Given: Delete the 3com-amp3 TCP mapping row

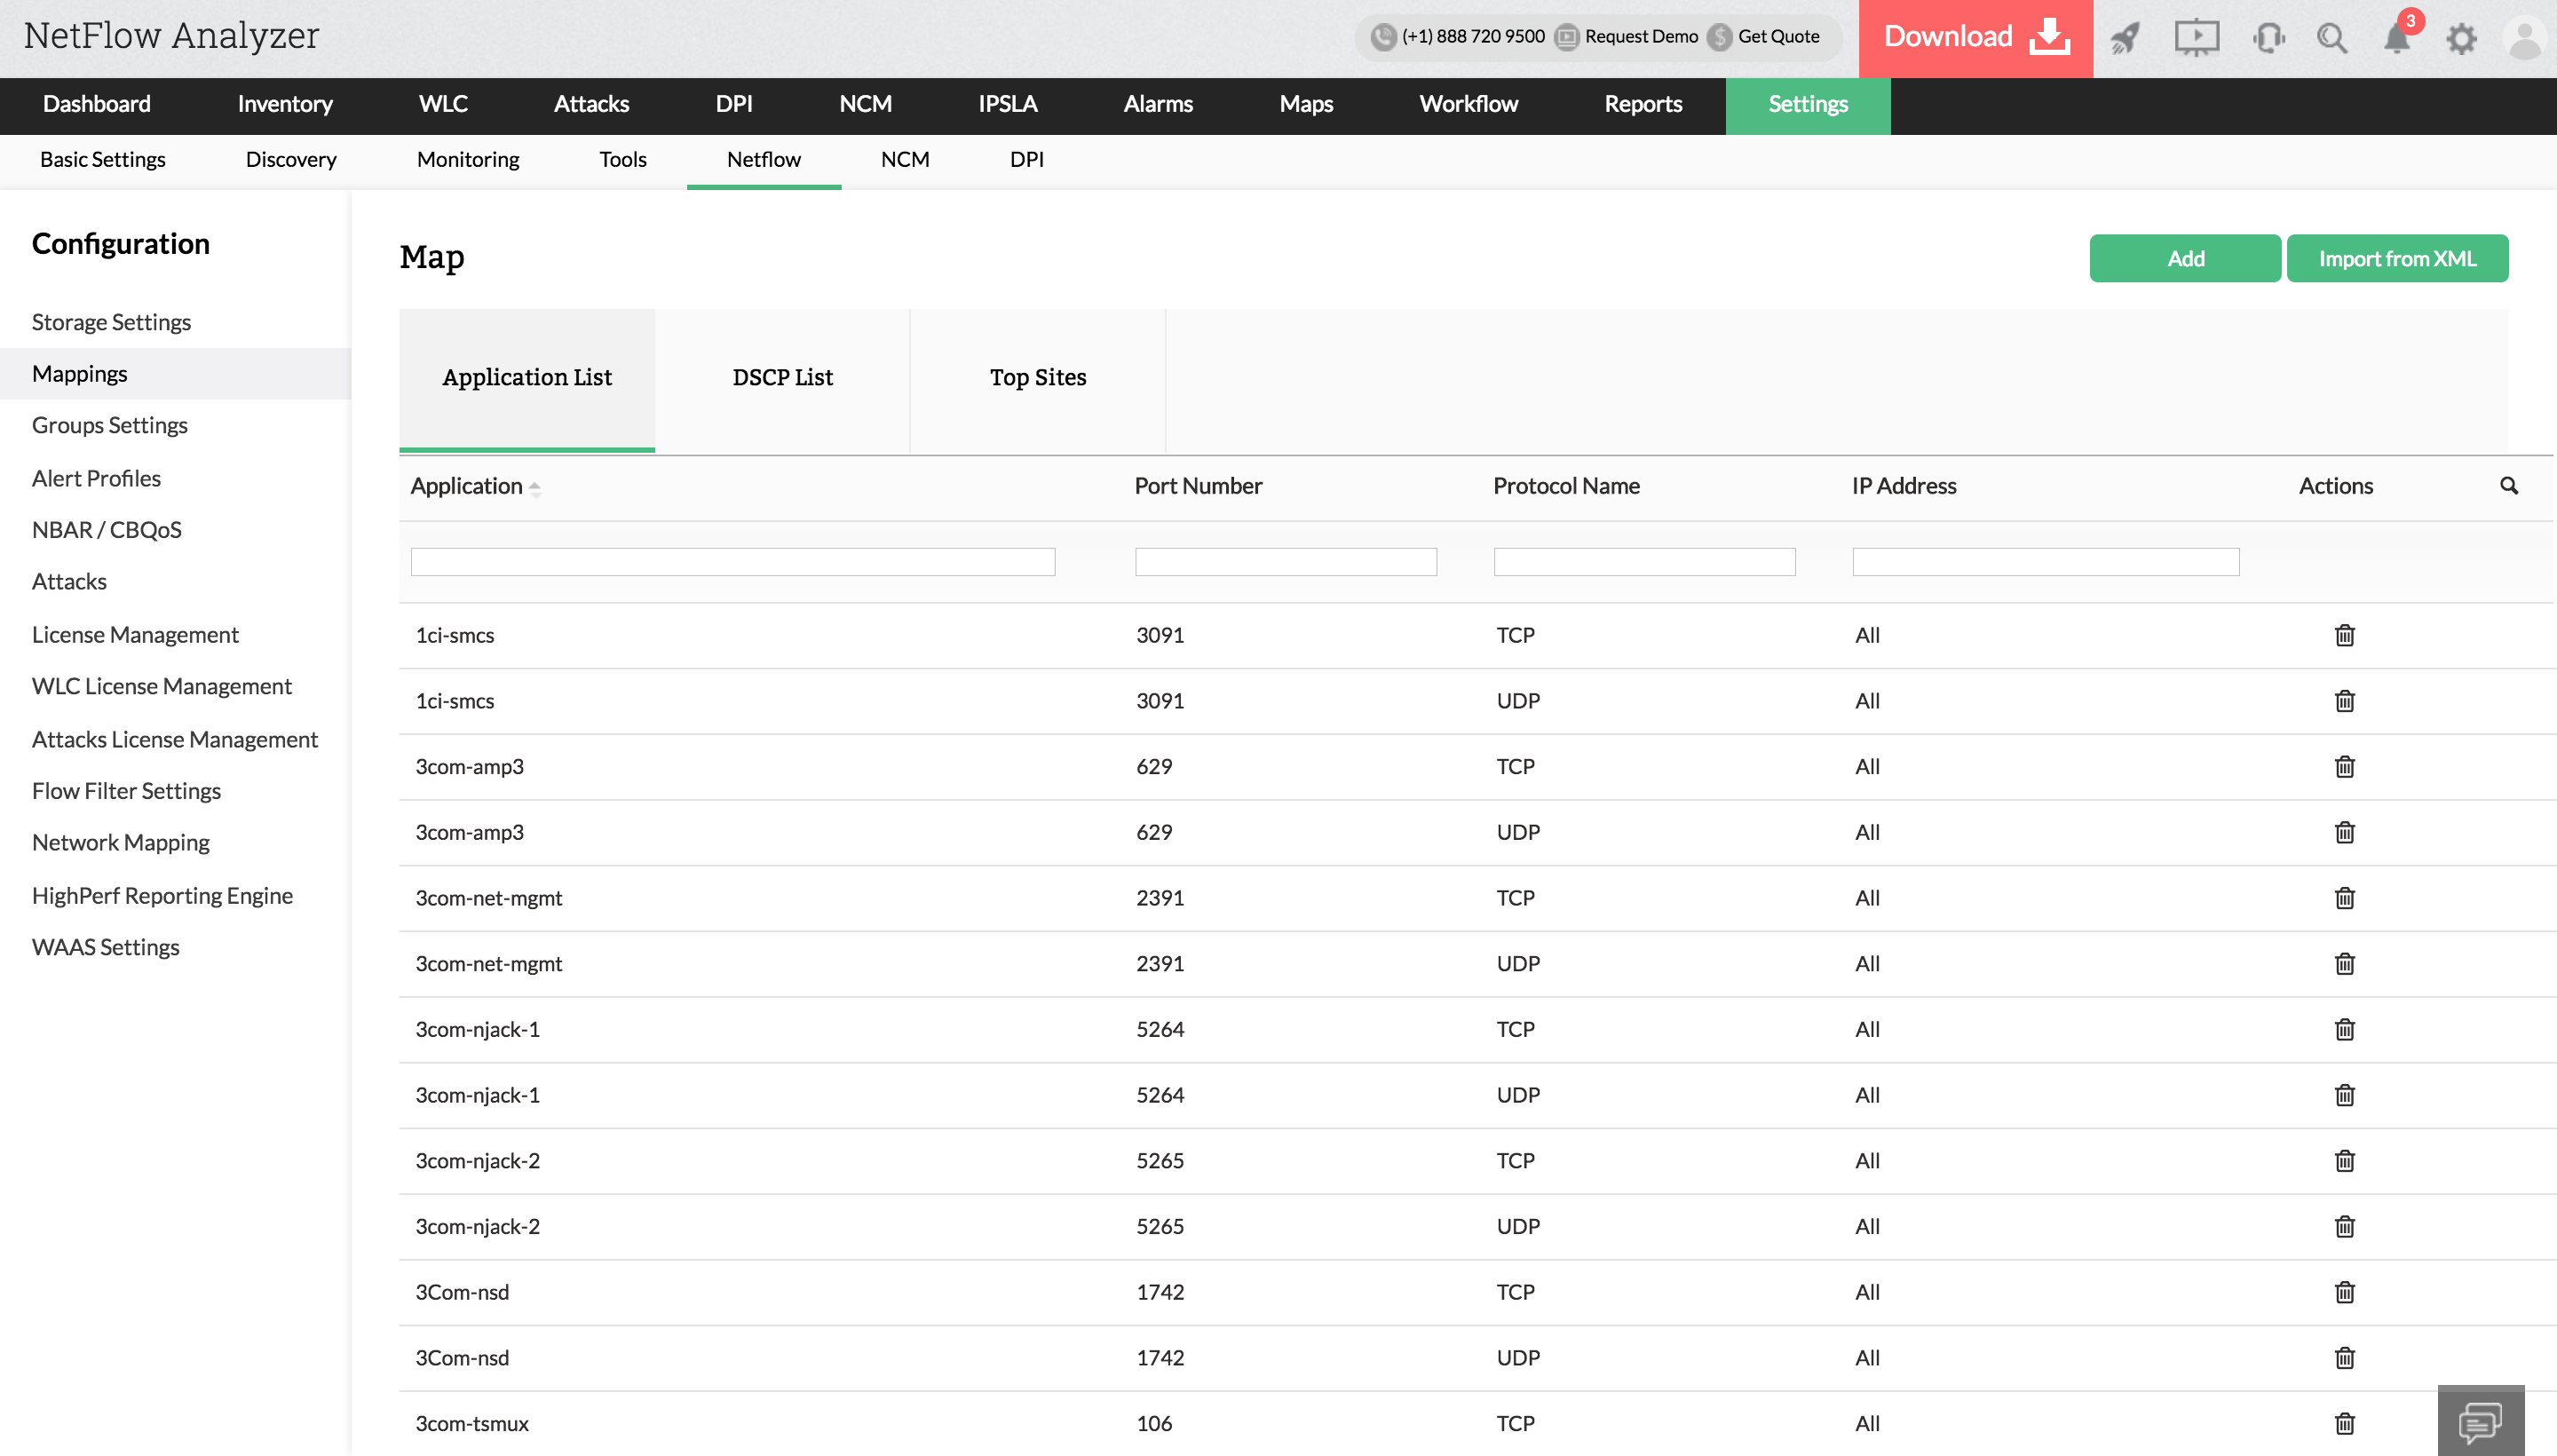Looking at the screenshot, I should point(2344,767).
